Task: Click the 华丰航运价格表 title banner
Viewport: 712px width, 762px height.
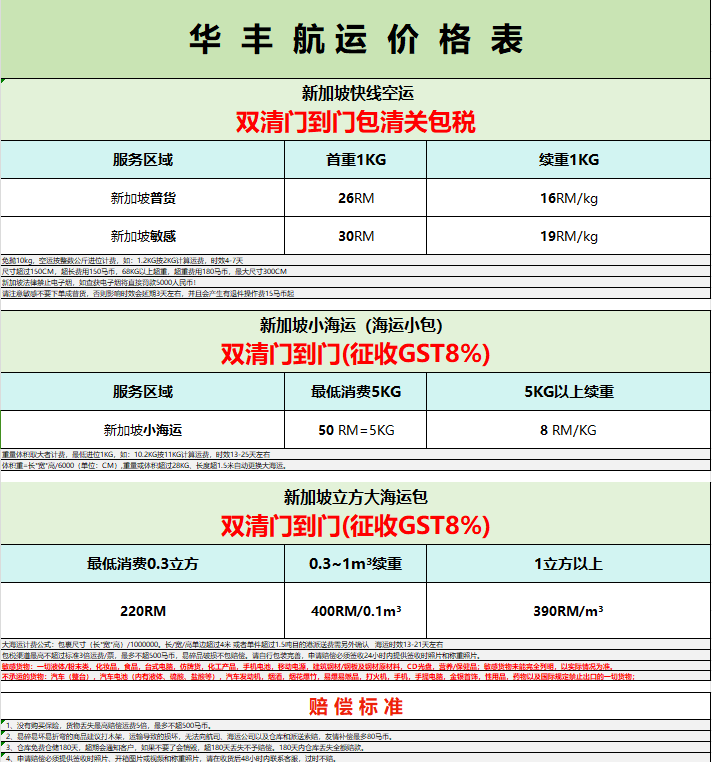Action: tap(356, 38)
